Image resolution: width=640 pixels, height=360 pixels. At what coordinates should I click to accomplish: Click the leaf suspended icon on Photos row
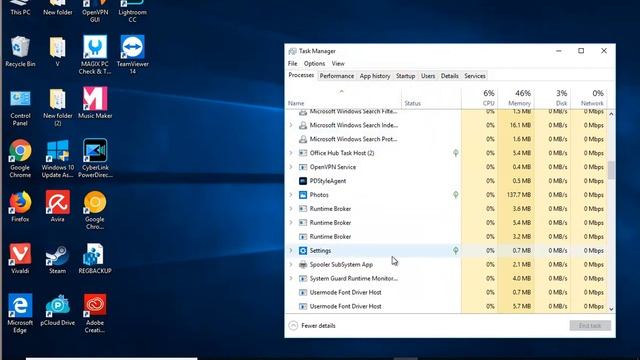(x=456, y=195)
